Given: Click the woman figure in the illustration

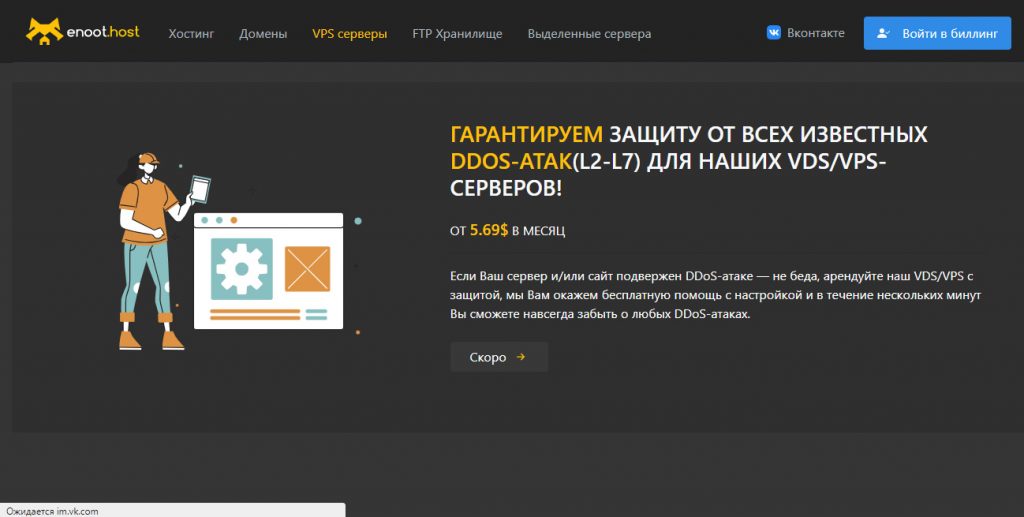Looking at the screenshot, I should [x=145, y=250].
